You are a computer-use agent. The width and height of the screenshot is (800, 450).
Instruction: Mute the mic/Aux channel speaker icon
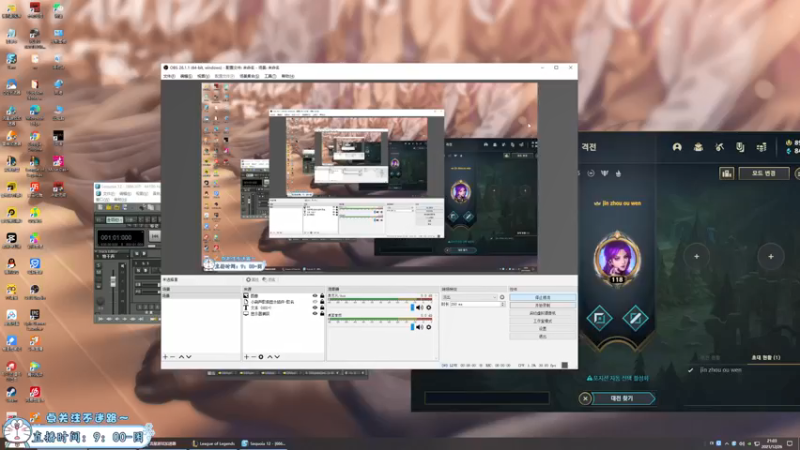click(419, 308)
